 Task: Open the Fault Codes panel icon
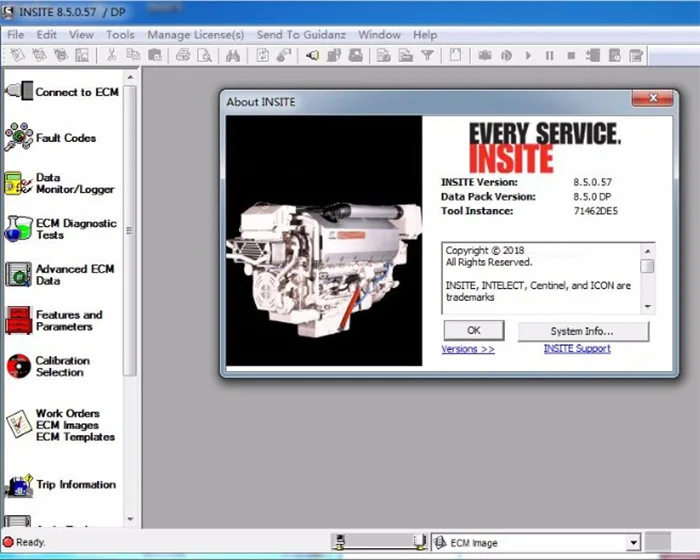[19, 137]
